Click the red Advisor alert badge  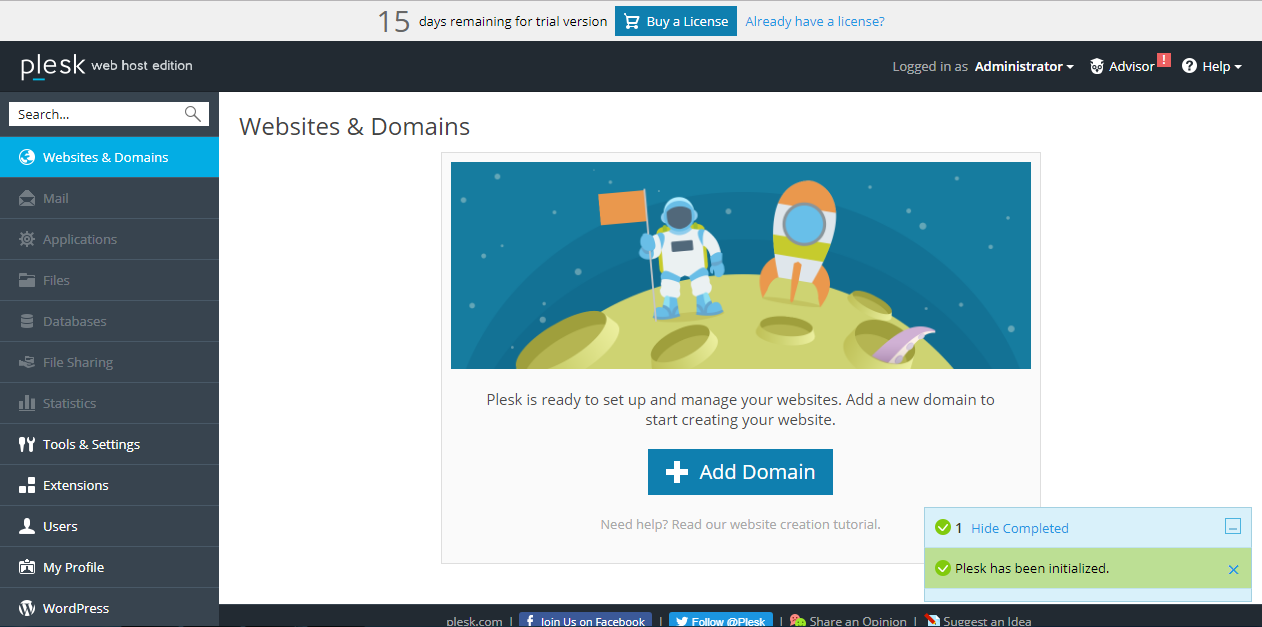click(1163, 60)
